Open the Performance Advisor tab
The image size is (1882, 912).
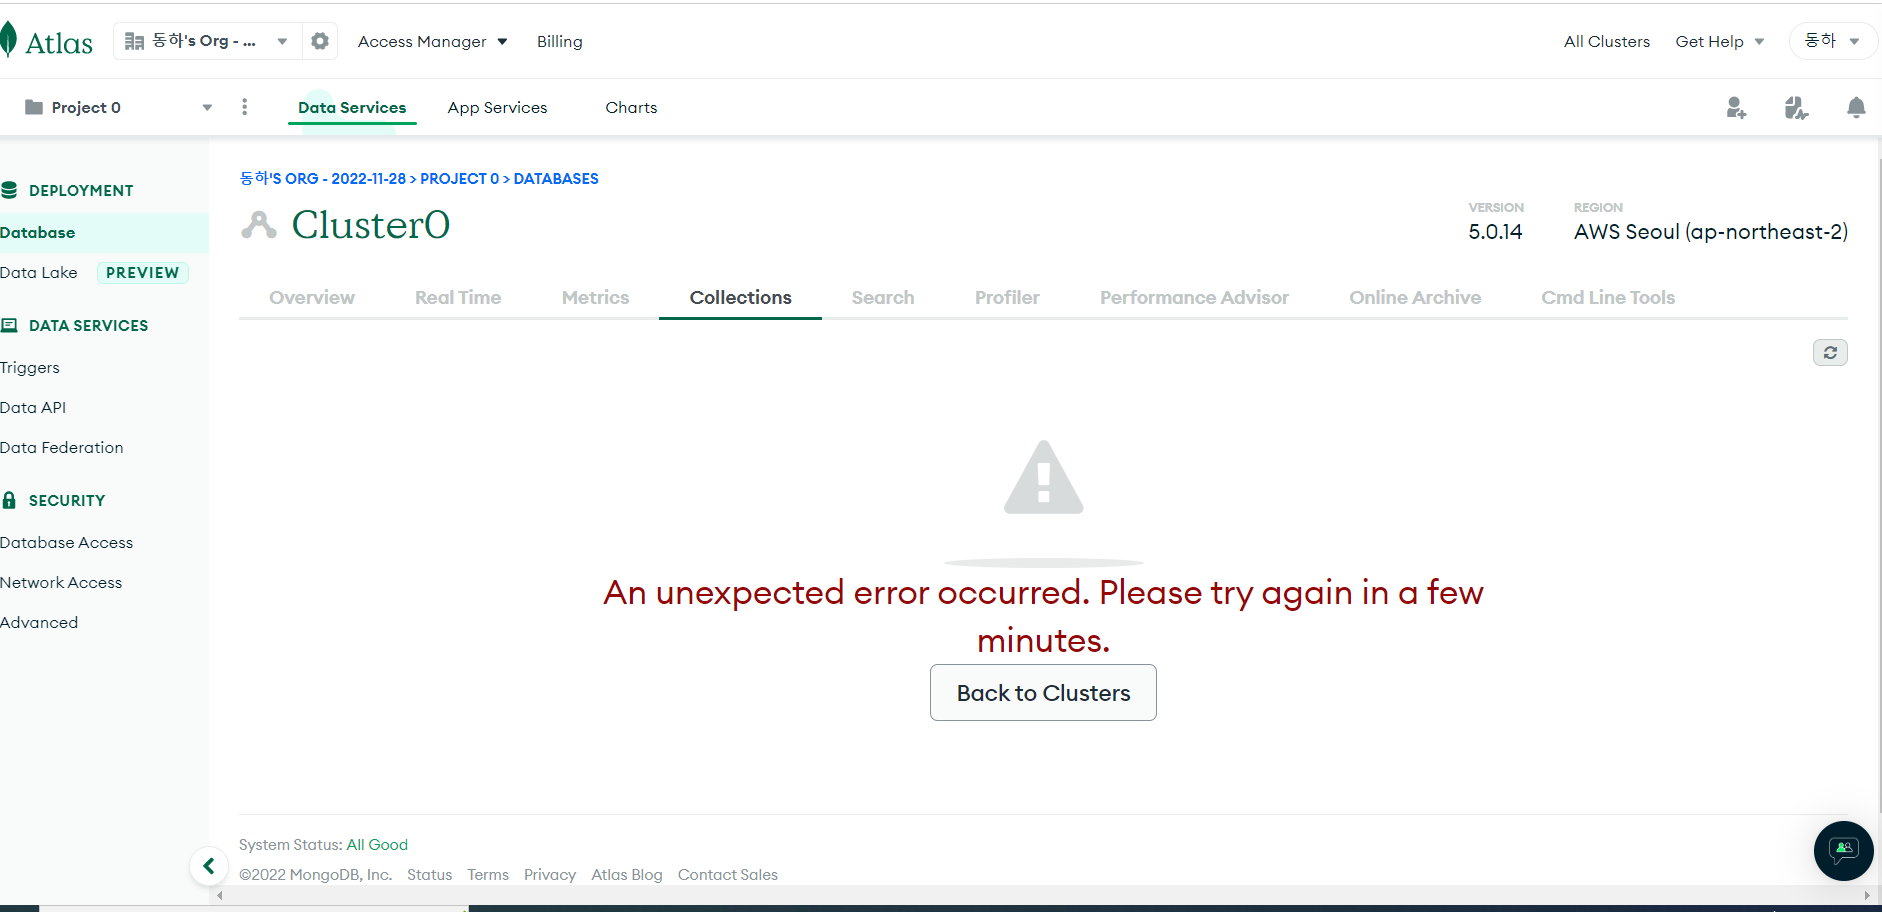tap(1194, 297)
